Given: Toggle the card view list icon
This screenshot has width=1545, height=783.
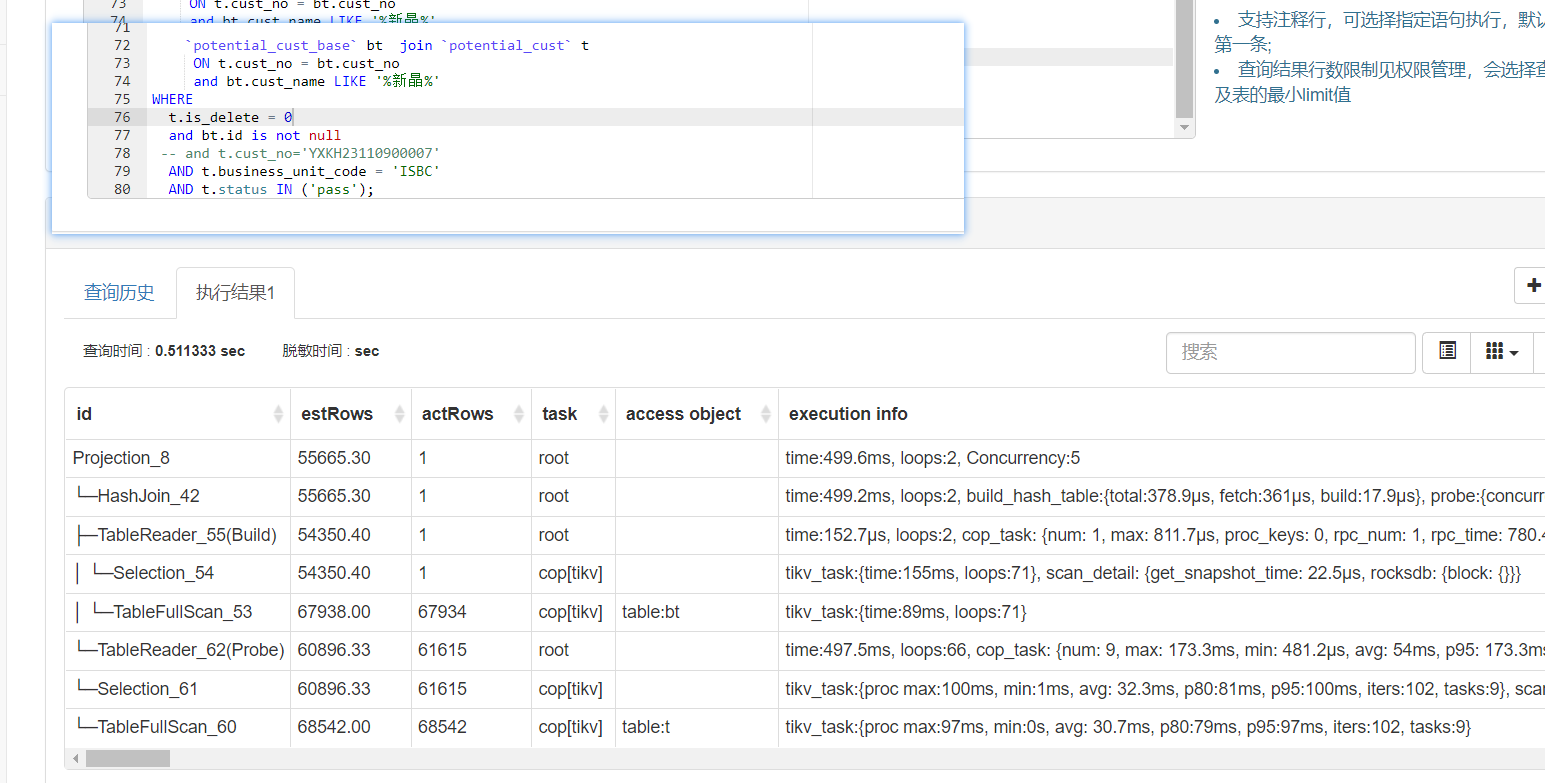Looking at the screenshot, I should [x=1447, y=352].
